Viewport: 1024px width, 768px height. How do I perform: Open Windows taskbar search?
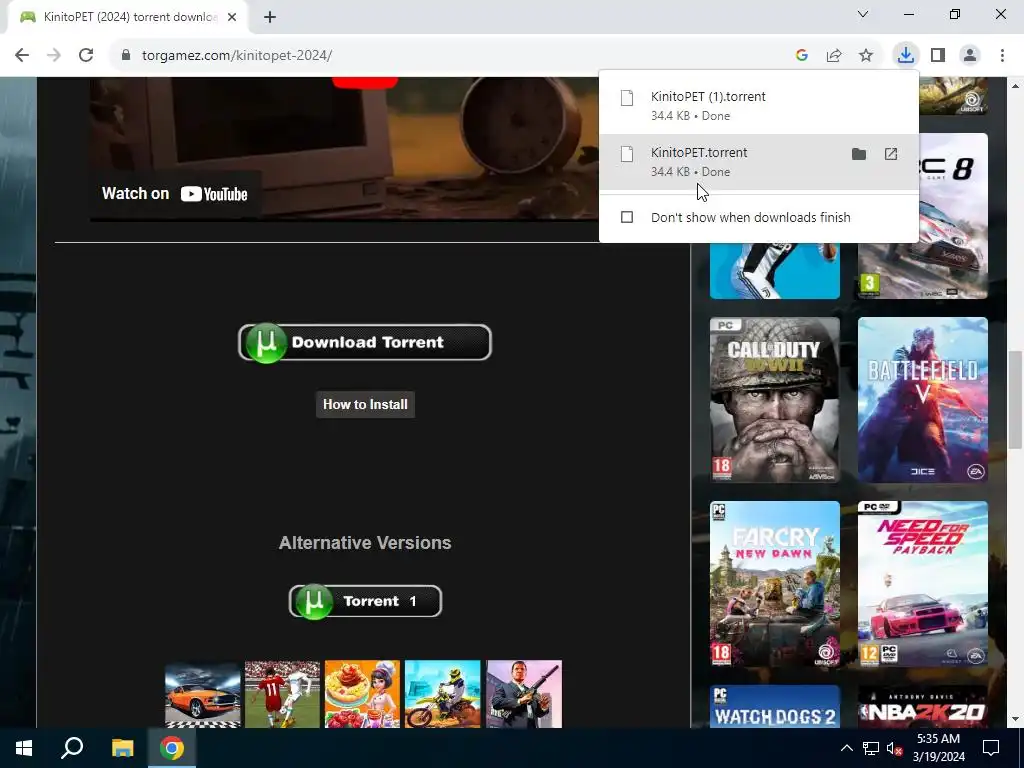point(72,748)
